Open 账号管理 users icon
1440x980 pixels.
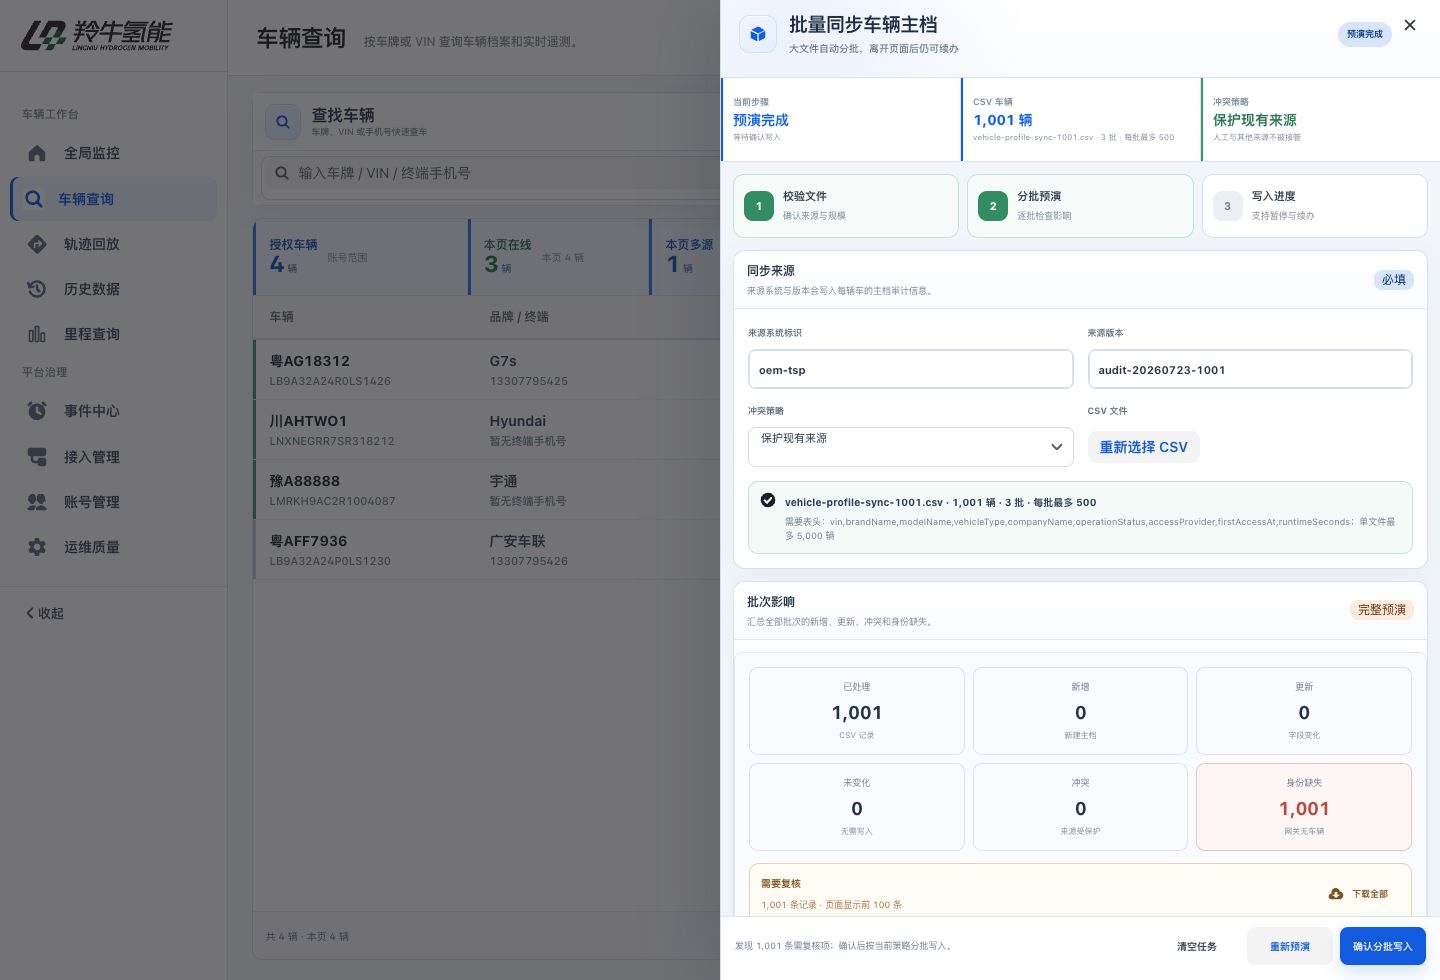tap(37, 502)
